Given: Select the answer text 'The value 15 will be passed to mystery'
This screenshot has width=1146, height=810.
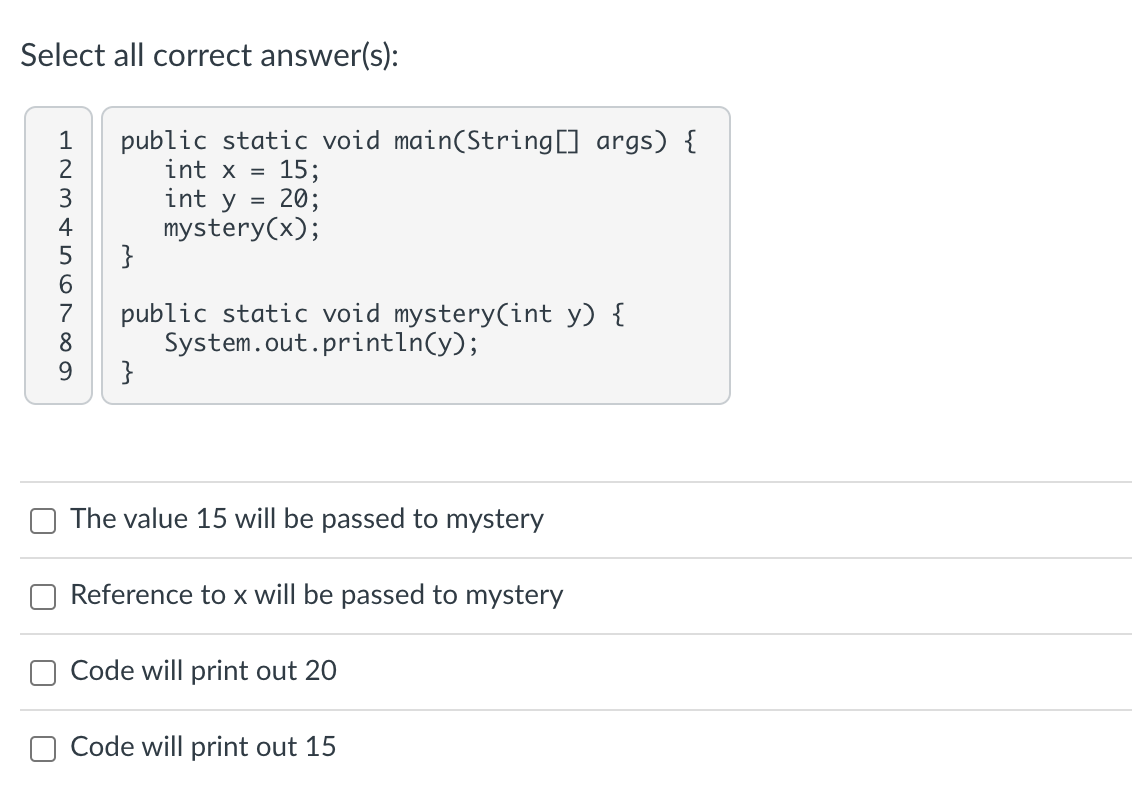Looking at the screenshot, I should tap(306, 519).
